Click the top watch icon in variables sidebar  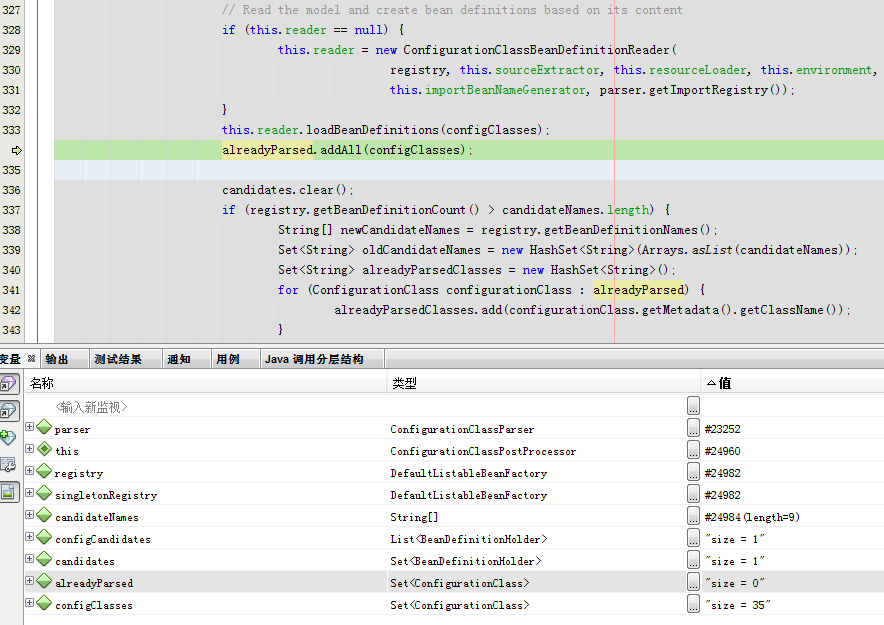point(9,384)
